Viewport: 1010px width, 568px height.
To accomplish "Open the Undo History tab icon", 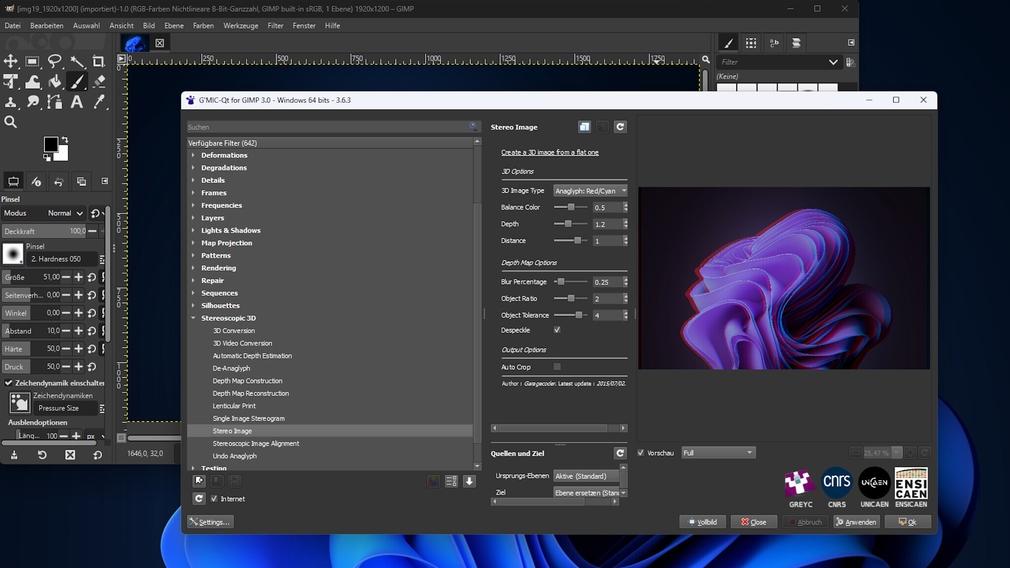I will [59, 182].
